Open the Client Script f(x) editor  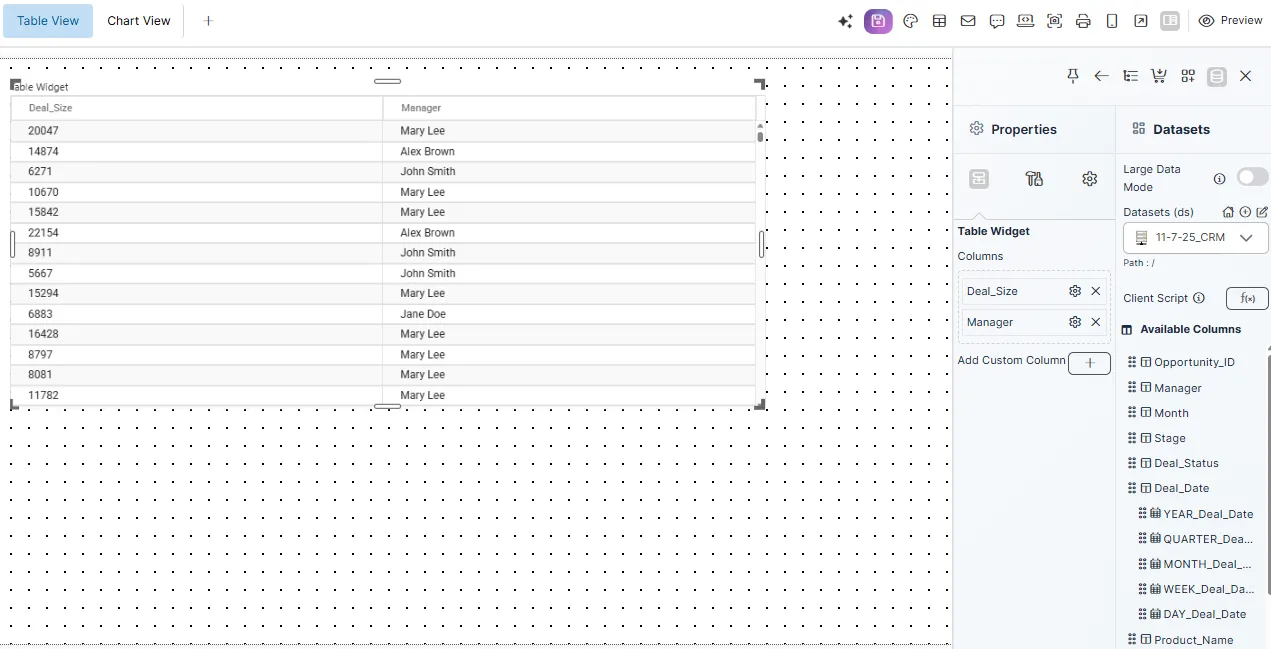tap(1247, 298)
